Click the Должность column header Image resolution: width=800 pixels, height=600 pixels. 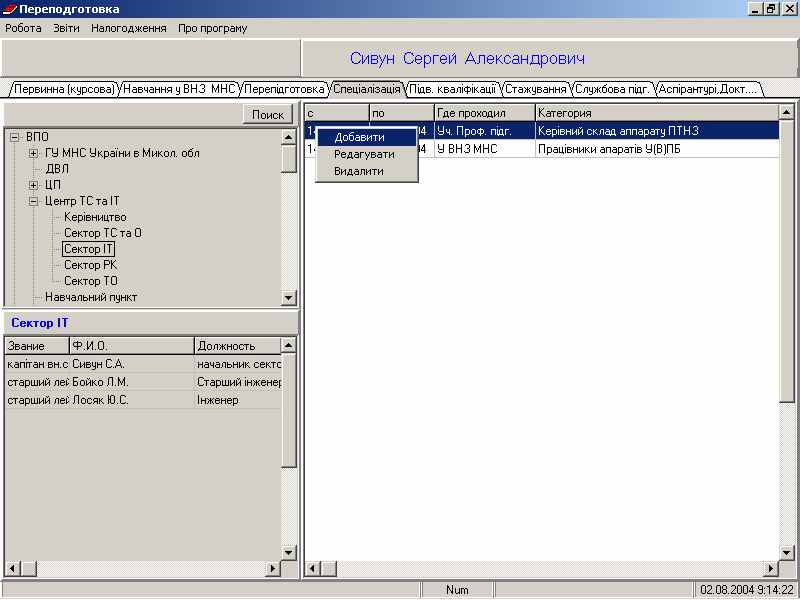coord(238,346)
